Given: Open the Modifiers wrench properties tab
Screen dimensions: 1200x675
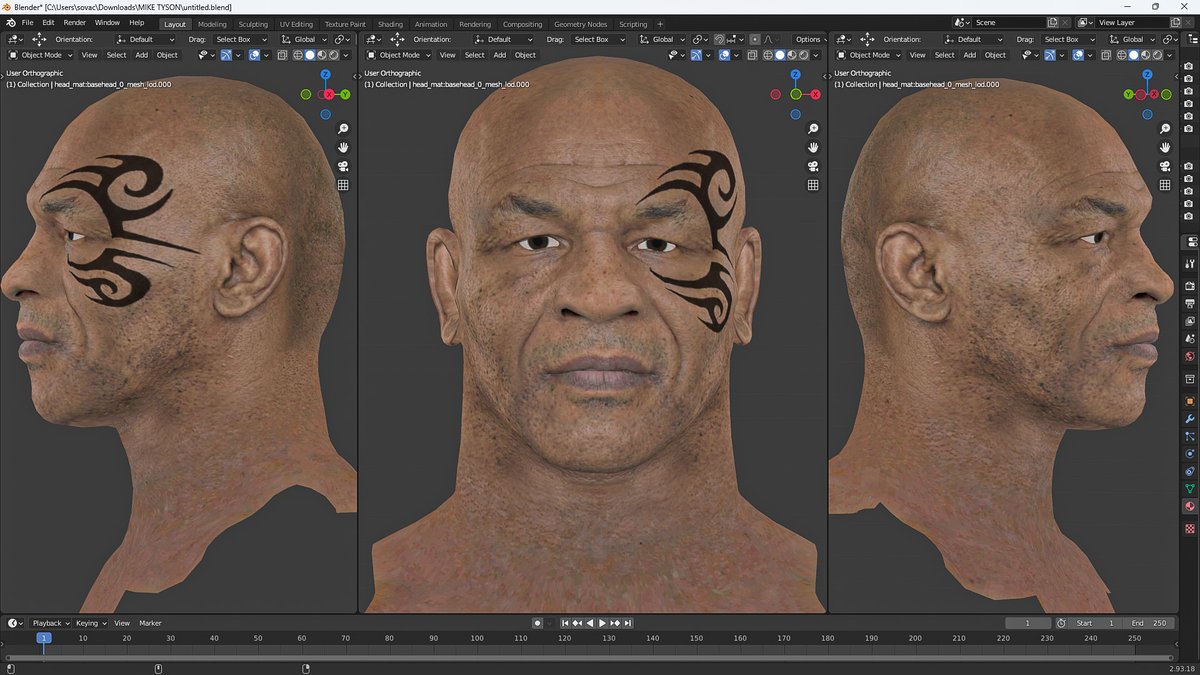Looking at the screenshot, I should pyautogui.click(x=1190, y=419).
